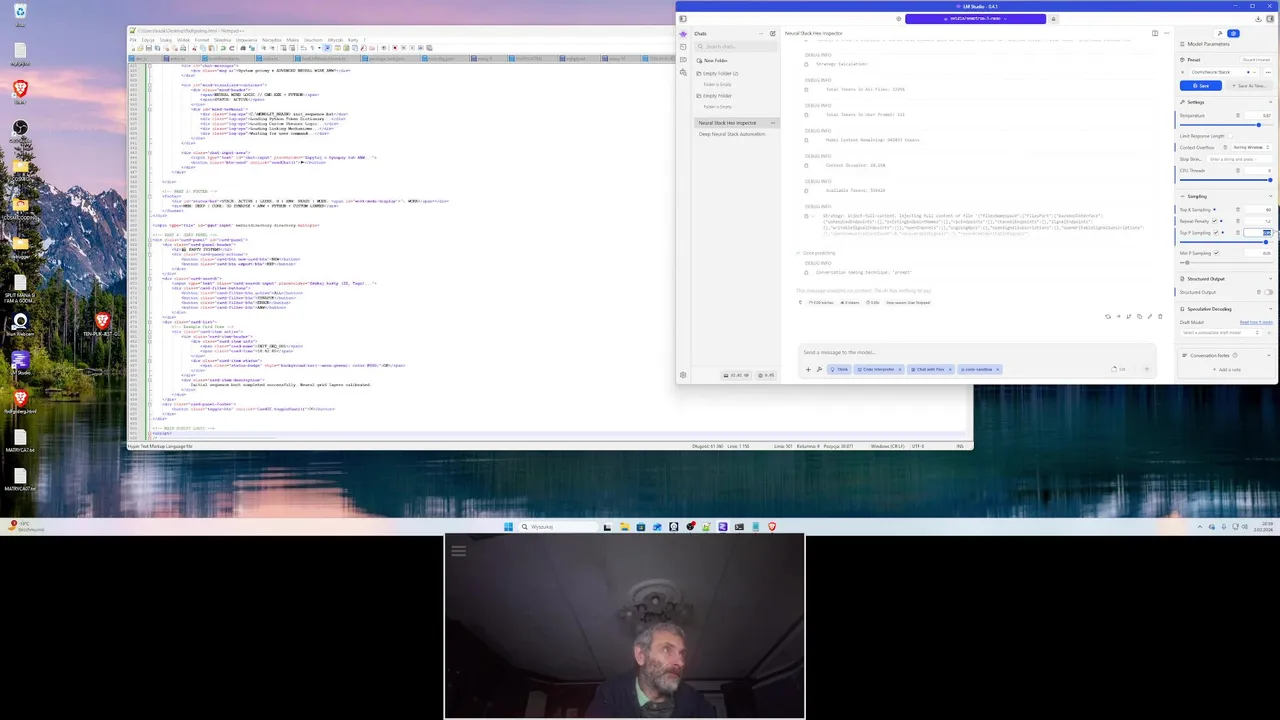Expand the Empty Folder (2) entry

(x=718, y=73)
